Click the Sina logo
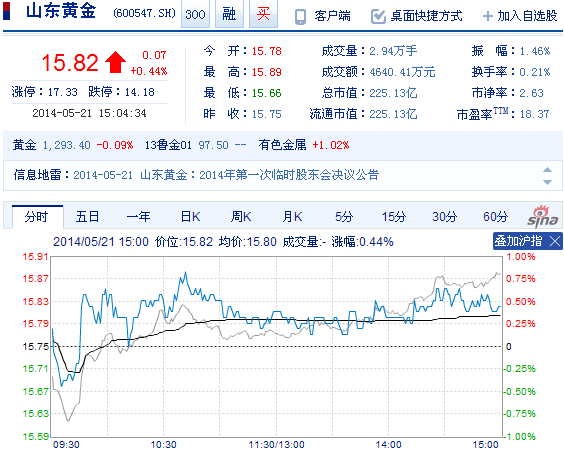 click(x=542, y=216)
